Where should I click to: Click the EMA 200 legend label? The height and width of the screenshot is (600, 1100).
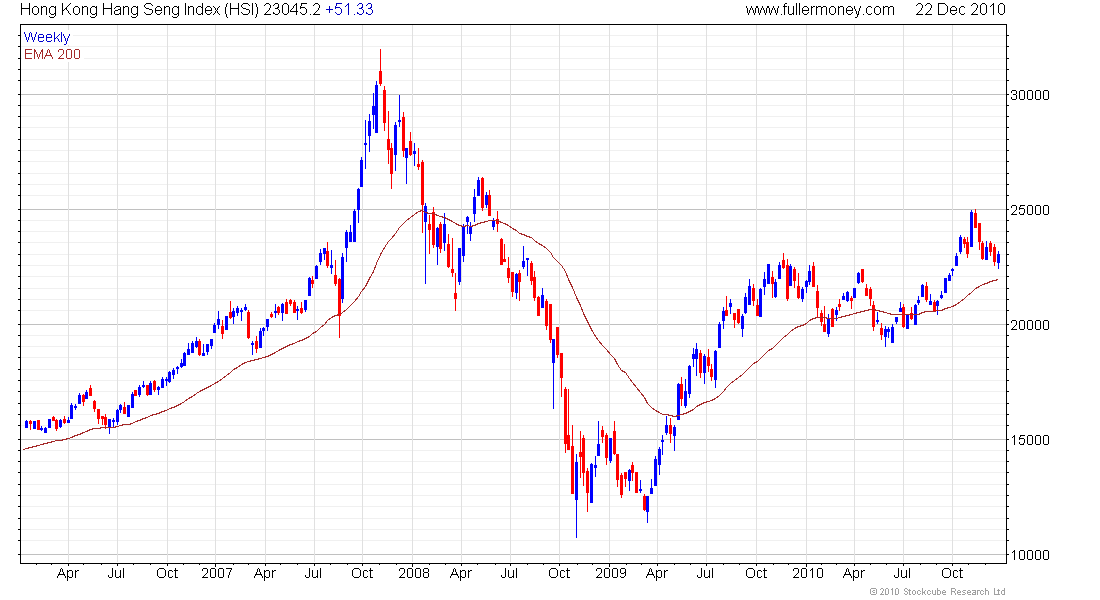pyautogui.click(x=52, y=55)
